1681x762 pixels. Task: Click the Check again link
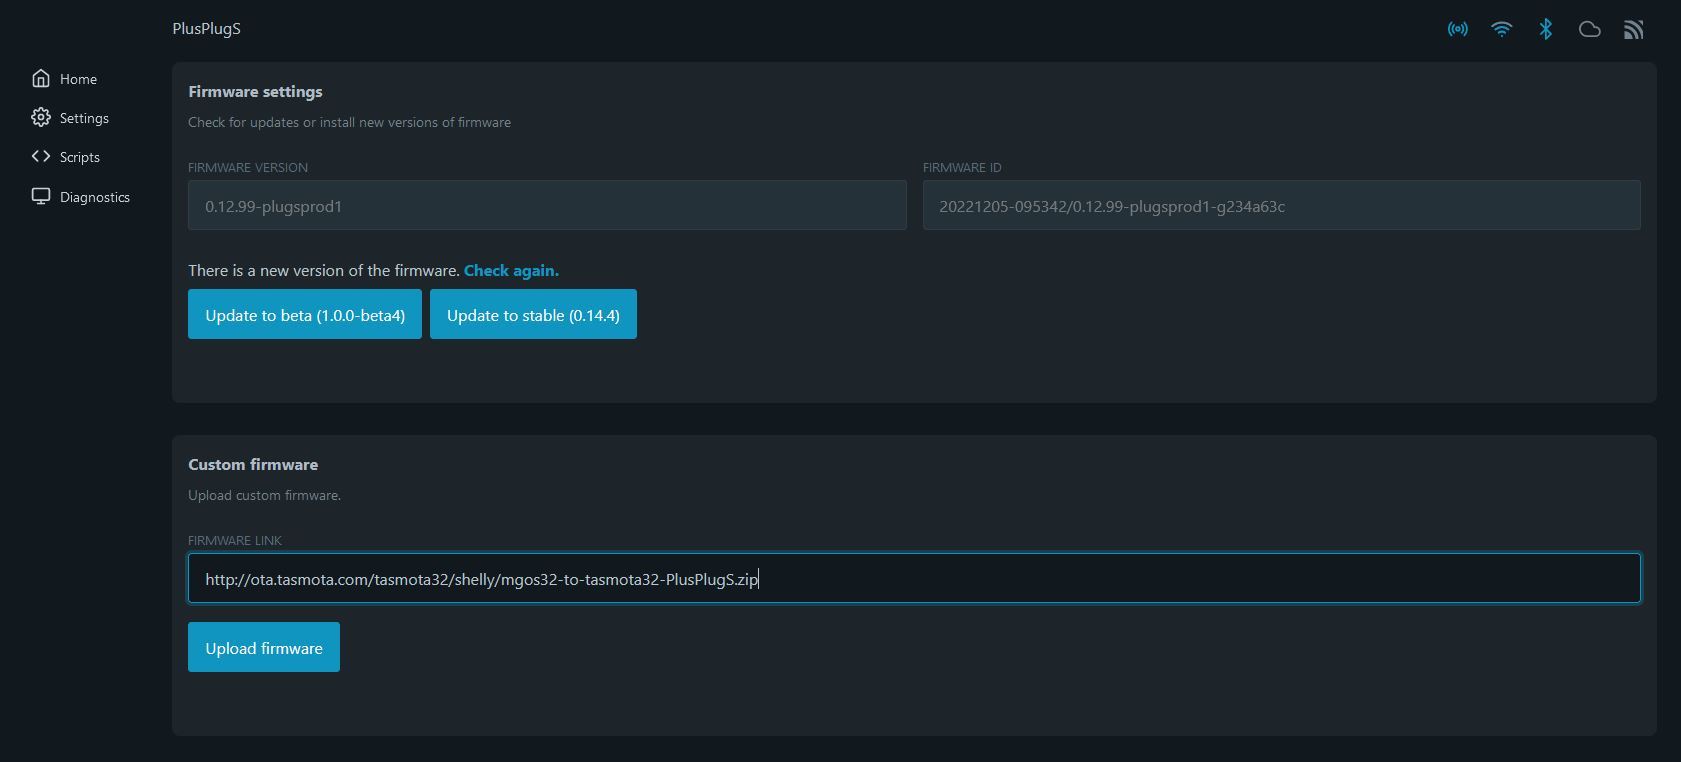pos(511,270)
